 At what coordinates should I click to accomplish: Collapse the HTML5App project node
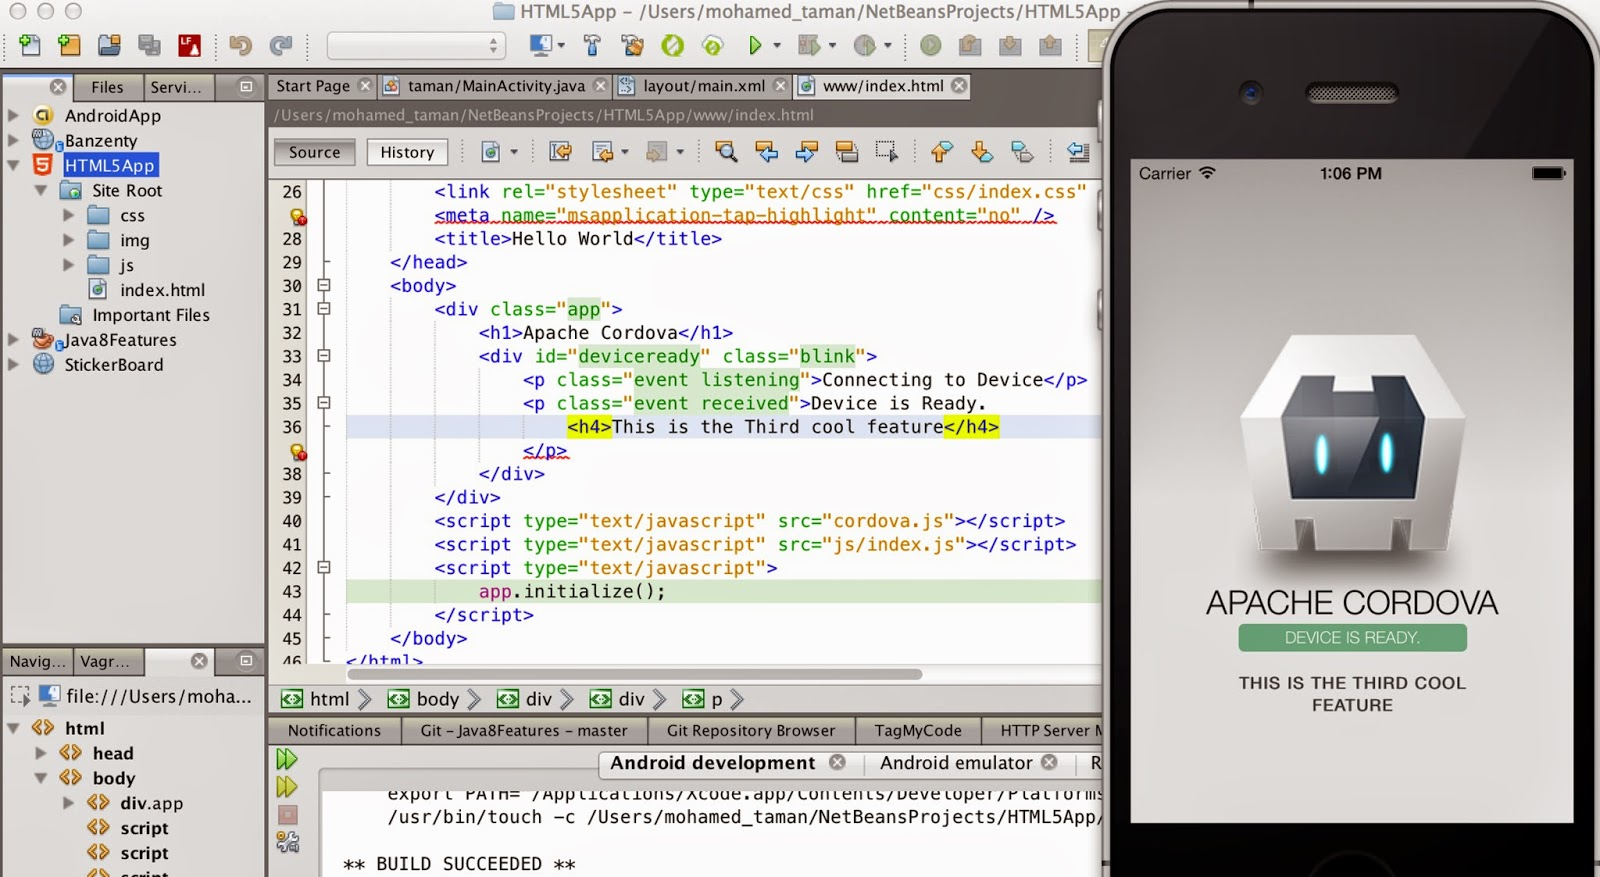coord(14,165)
